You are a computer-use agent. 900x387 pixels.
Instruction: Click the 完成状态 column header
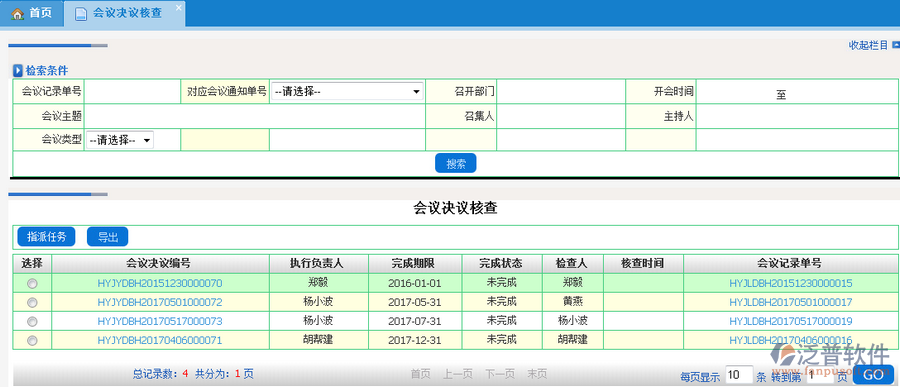coord(501,264)
